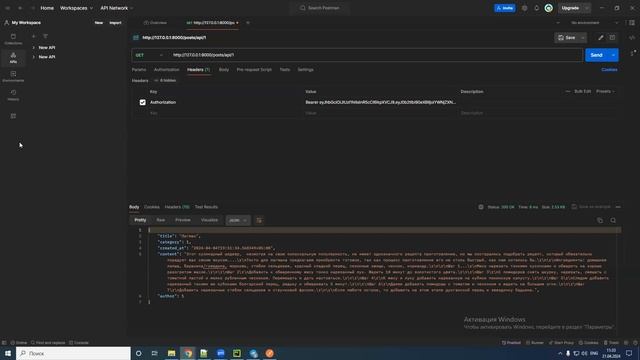The height and width of the screenshot is (360, 640).
Task: Switch to the Authorization tab
Action: (167, 70)
